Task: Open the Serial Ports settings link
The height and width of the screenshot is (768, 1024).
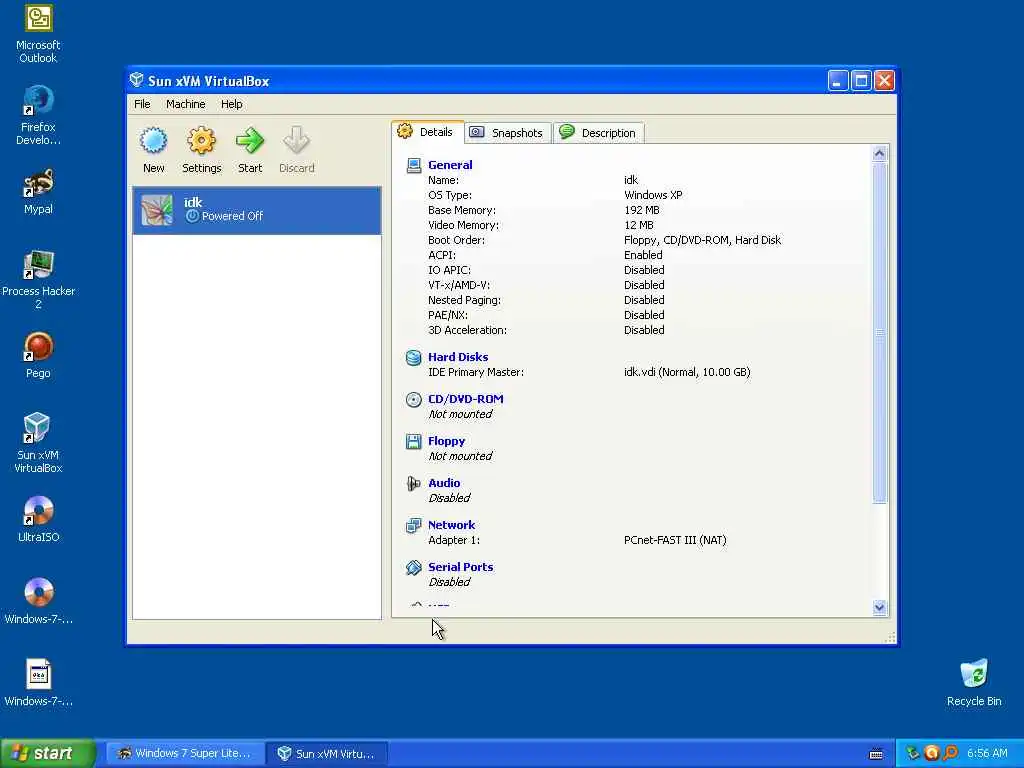Action: point(460,568)
